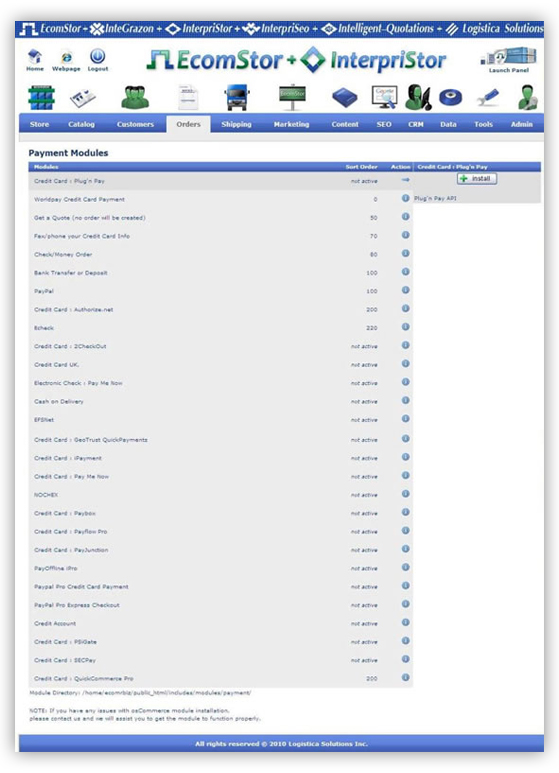Viewport: 559px width, 773px height.
Task: Click info icon for Cash on Delivery row
Action: tap(405, 400)
